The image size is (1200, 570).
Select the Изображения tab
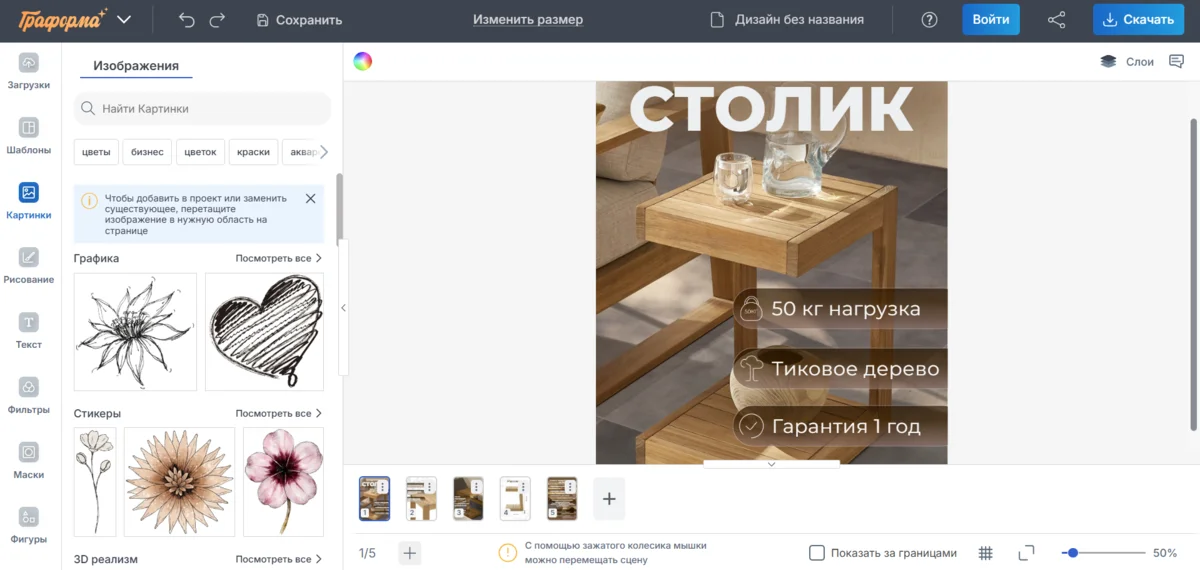point(136,66)
